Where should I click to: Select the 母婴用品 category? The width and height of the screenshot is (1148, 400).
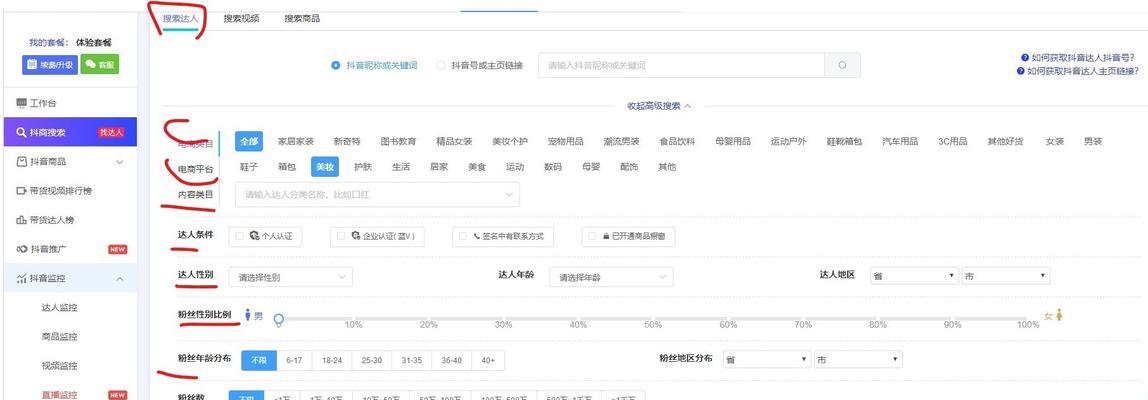733,141
